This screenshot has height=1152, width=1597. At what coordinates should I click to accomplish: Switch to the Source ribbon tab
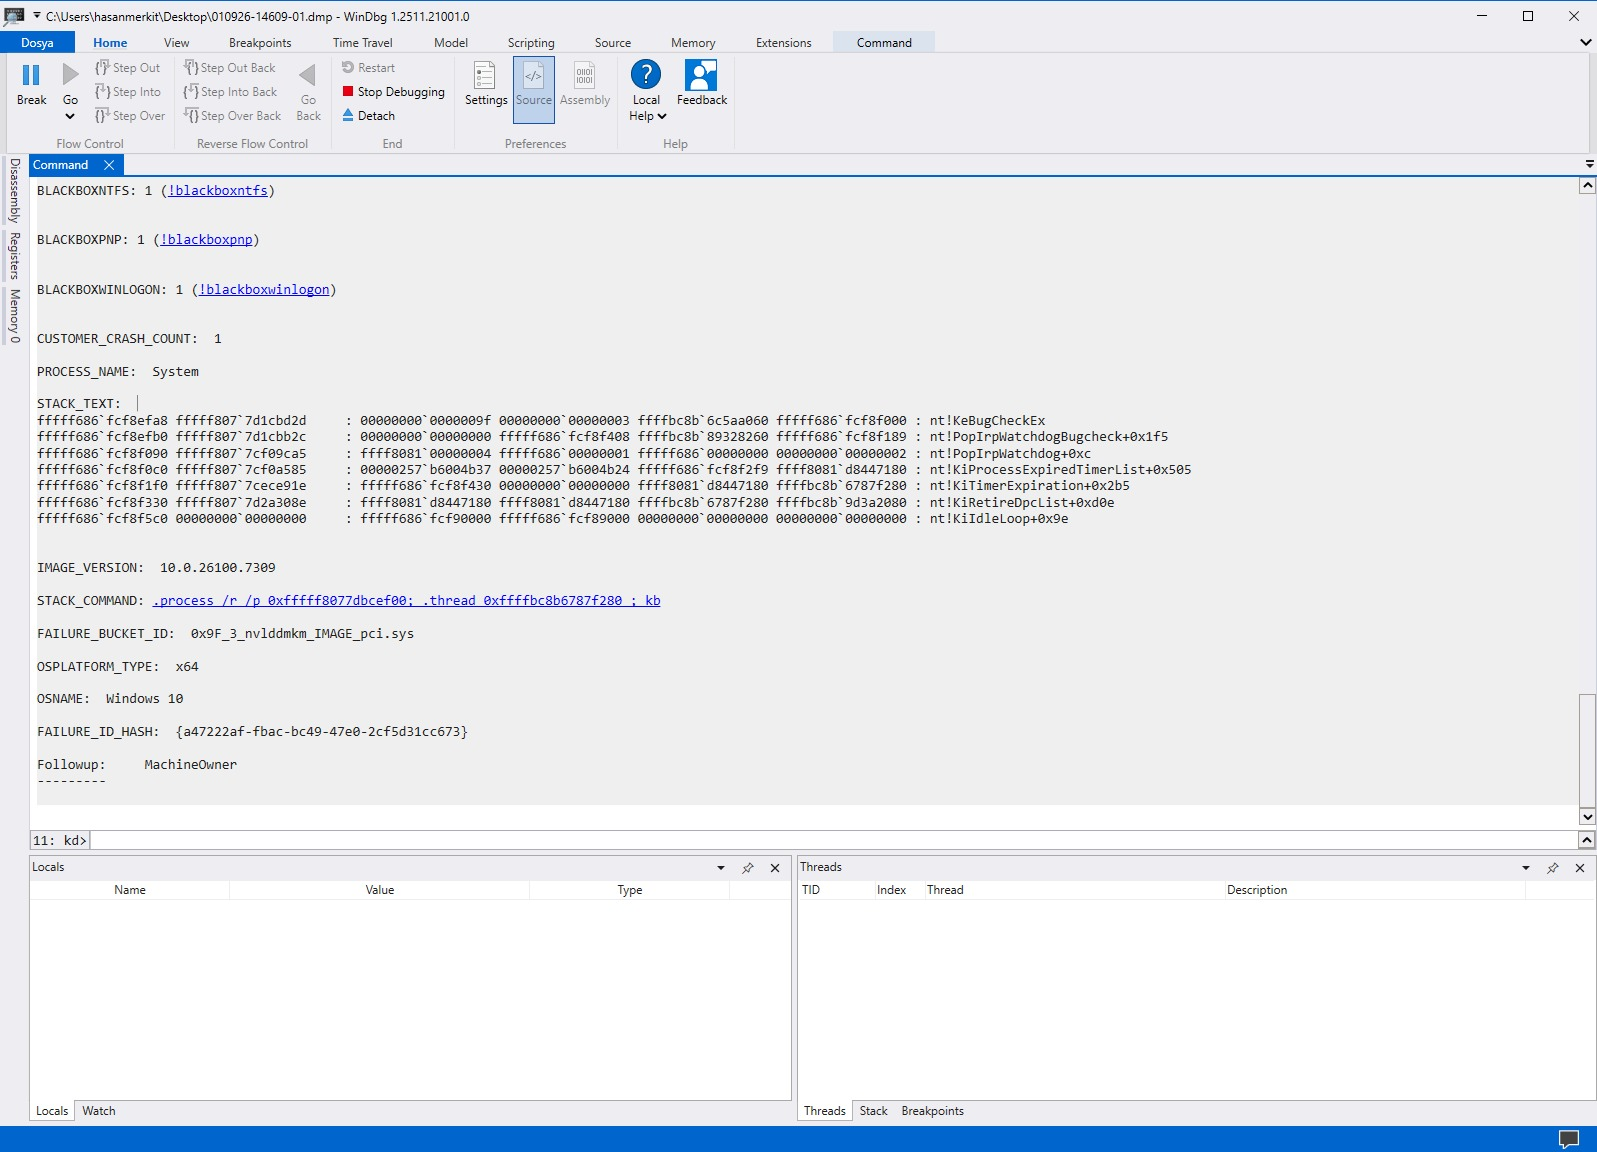(x=613, y=43)
